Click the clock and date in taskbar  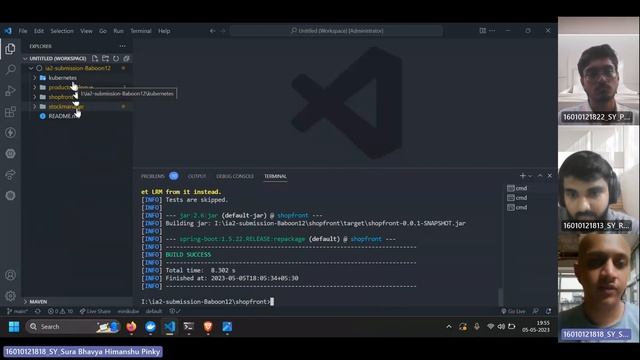(x=536, y=327)
